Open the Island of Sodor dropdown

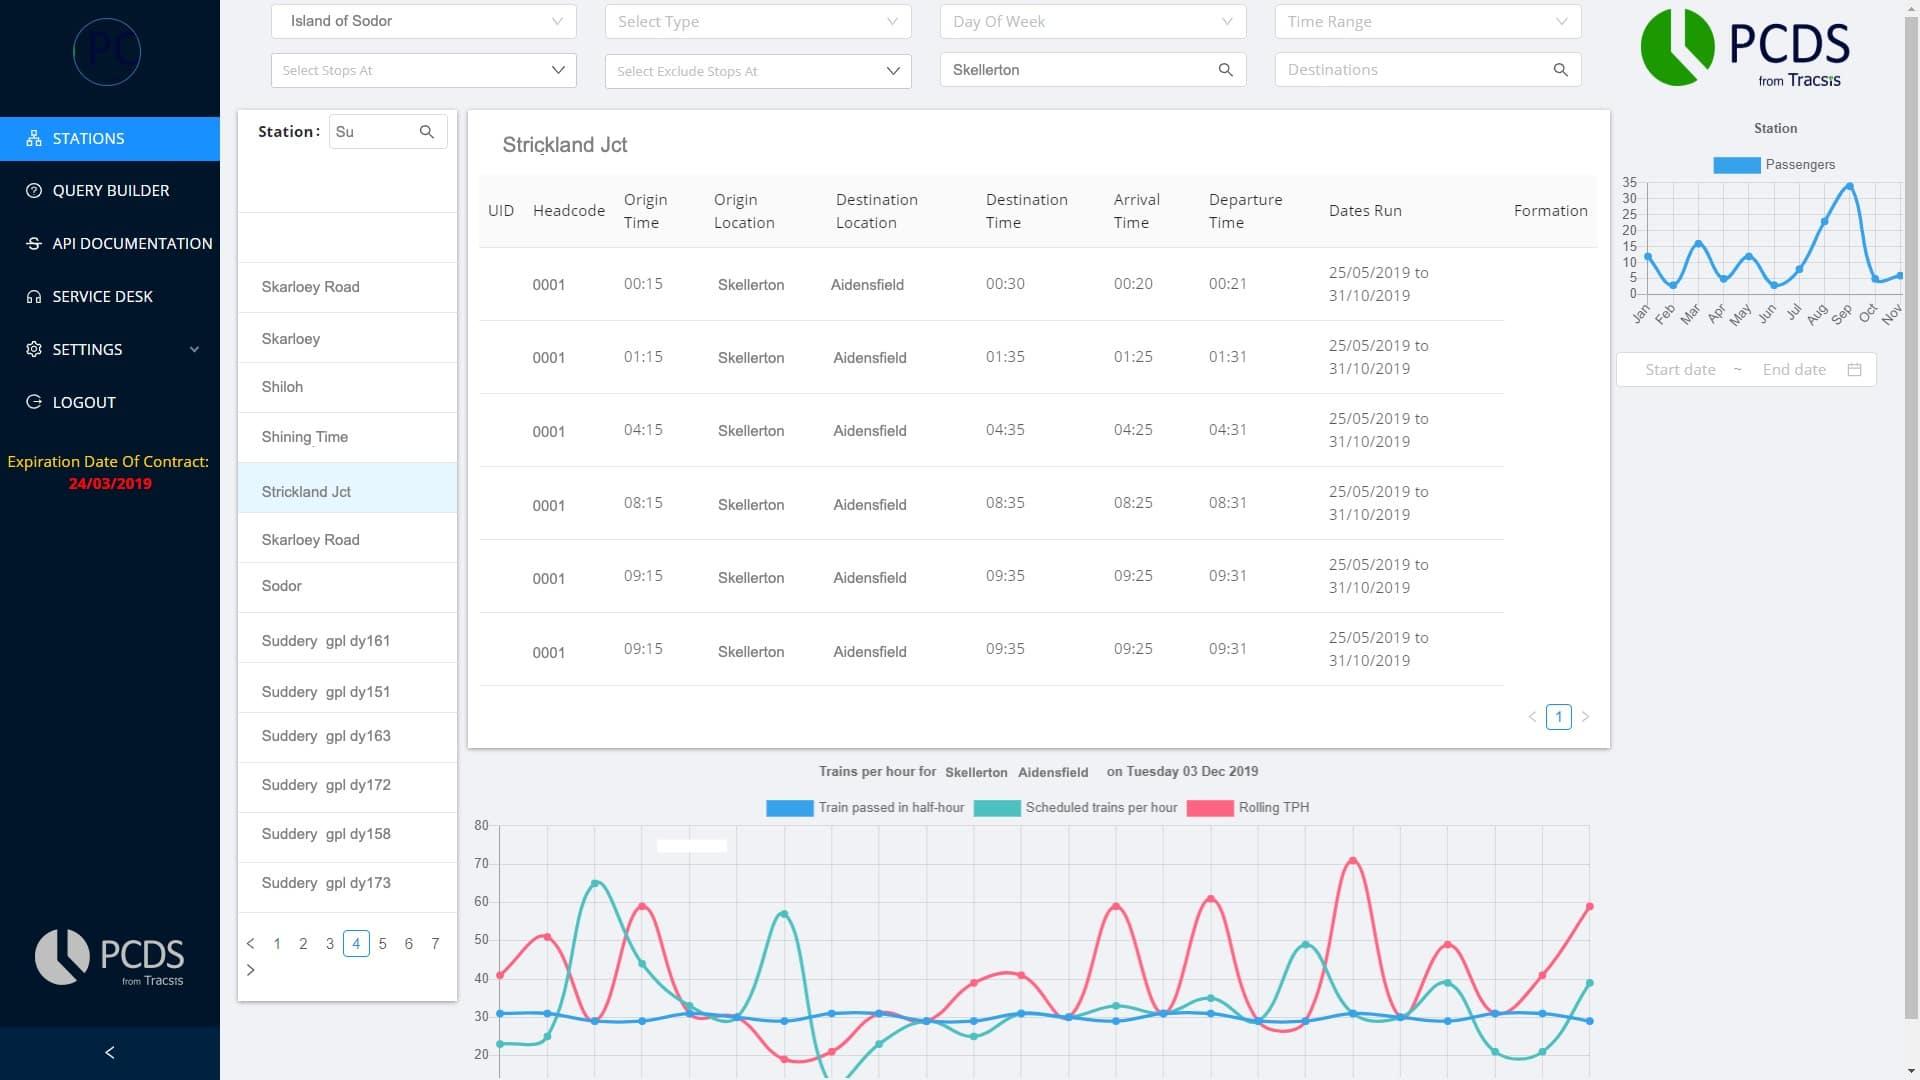click(423, 21)
